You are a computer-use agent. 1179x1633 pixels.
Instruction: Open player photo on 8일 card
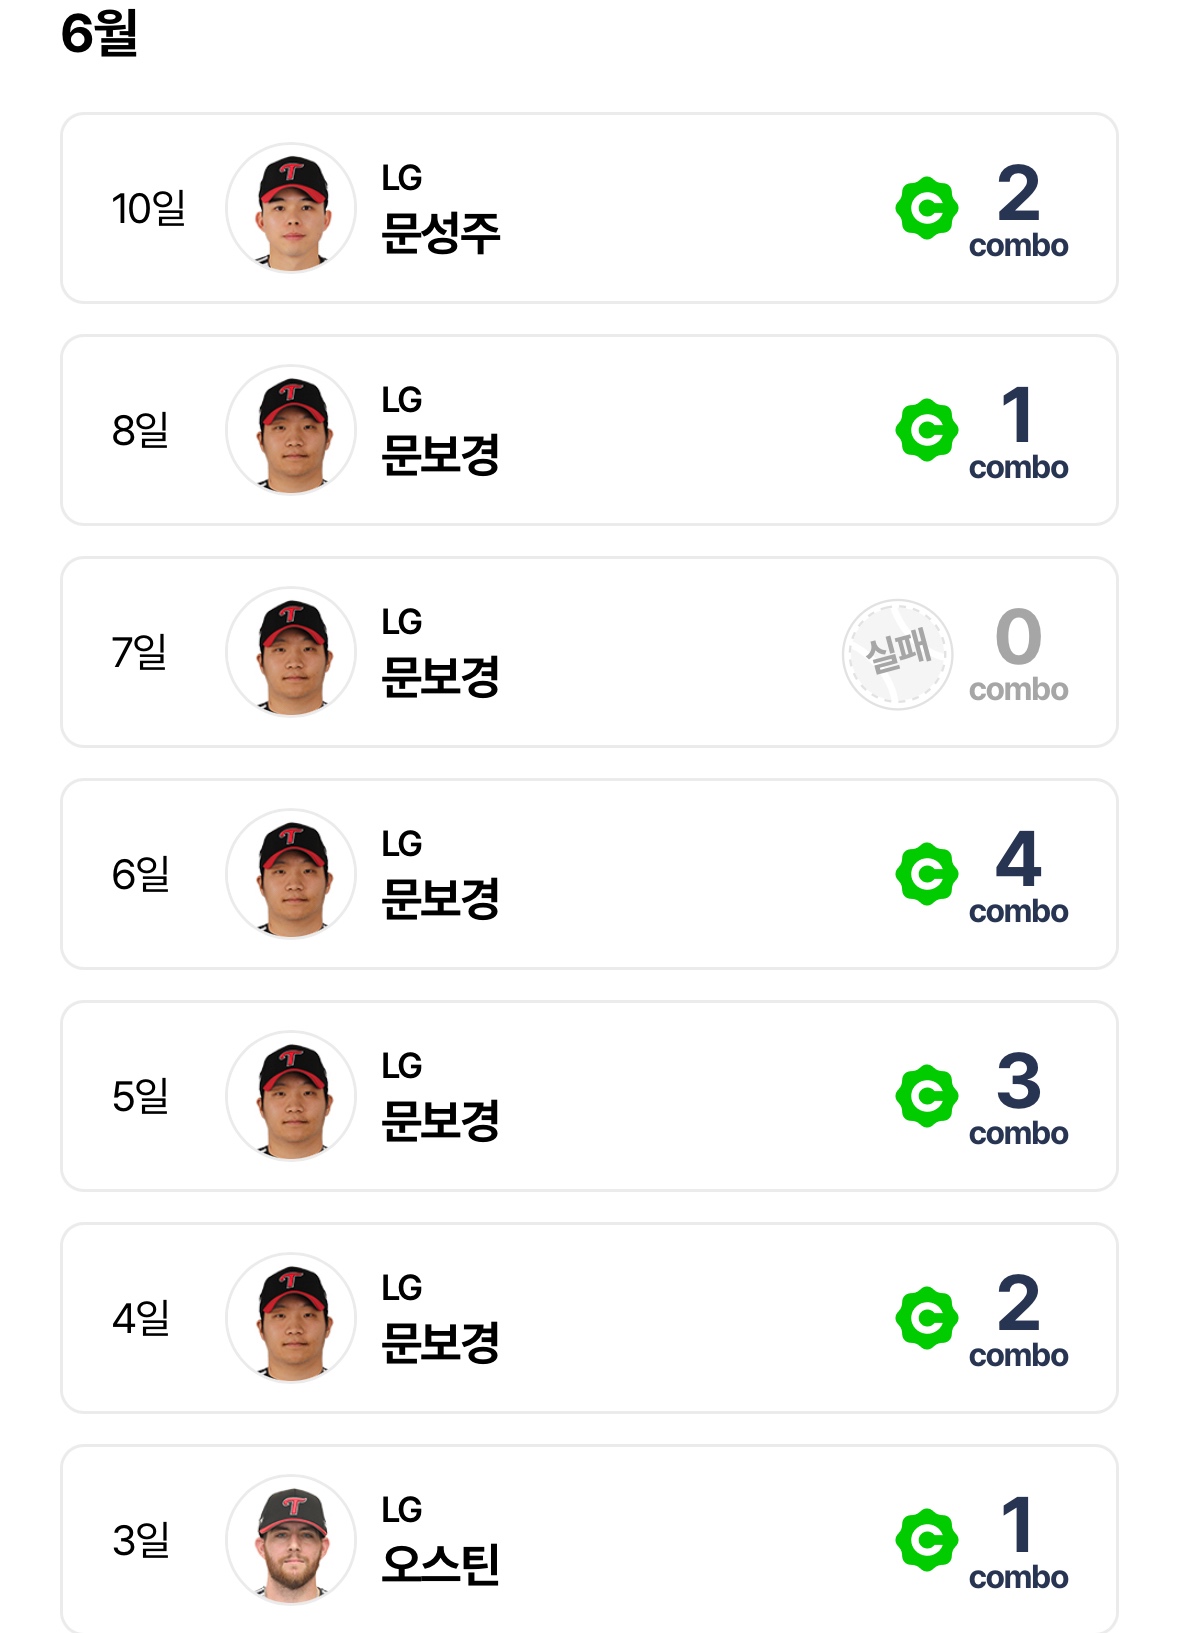(x=291, y=430)
